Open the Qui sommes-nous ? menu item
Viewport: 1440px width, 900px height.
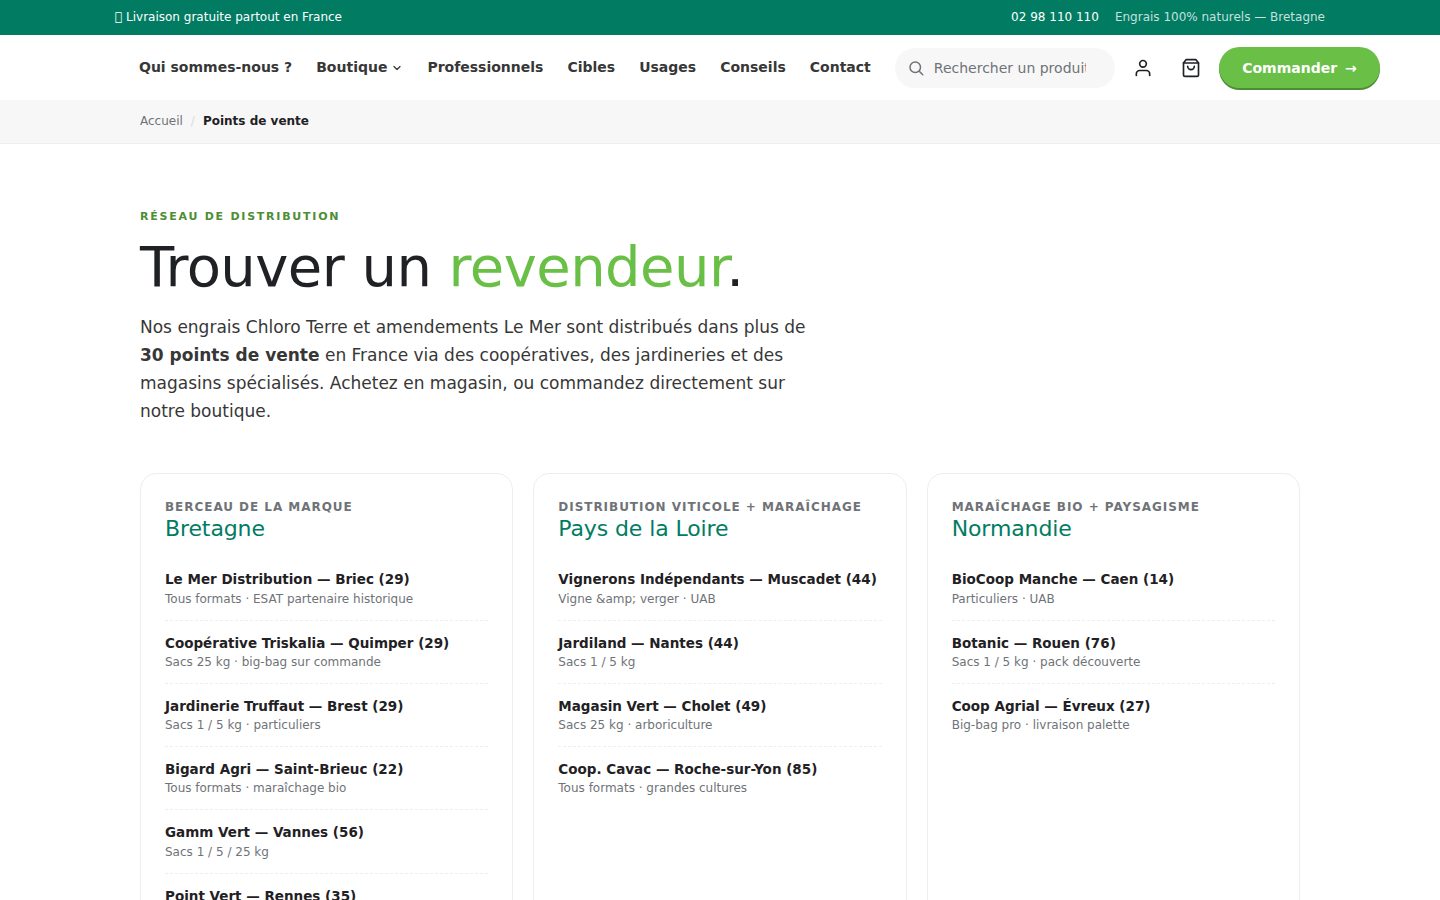pos(216,67)
